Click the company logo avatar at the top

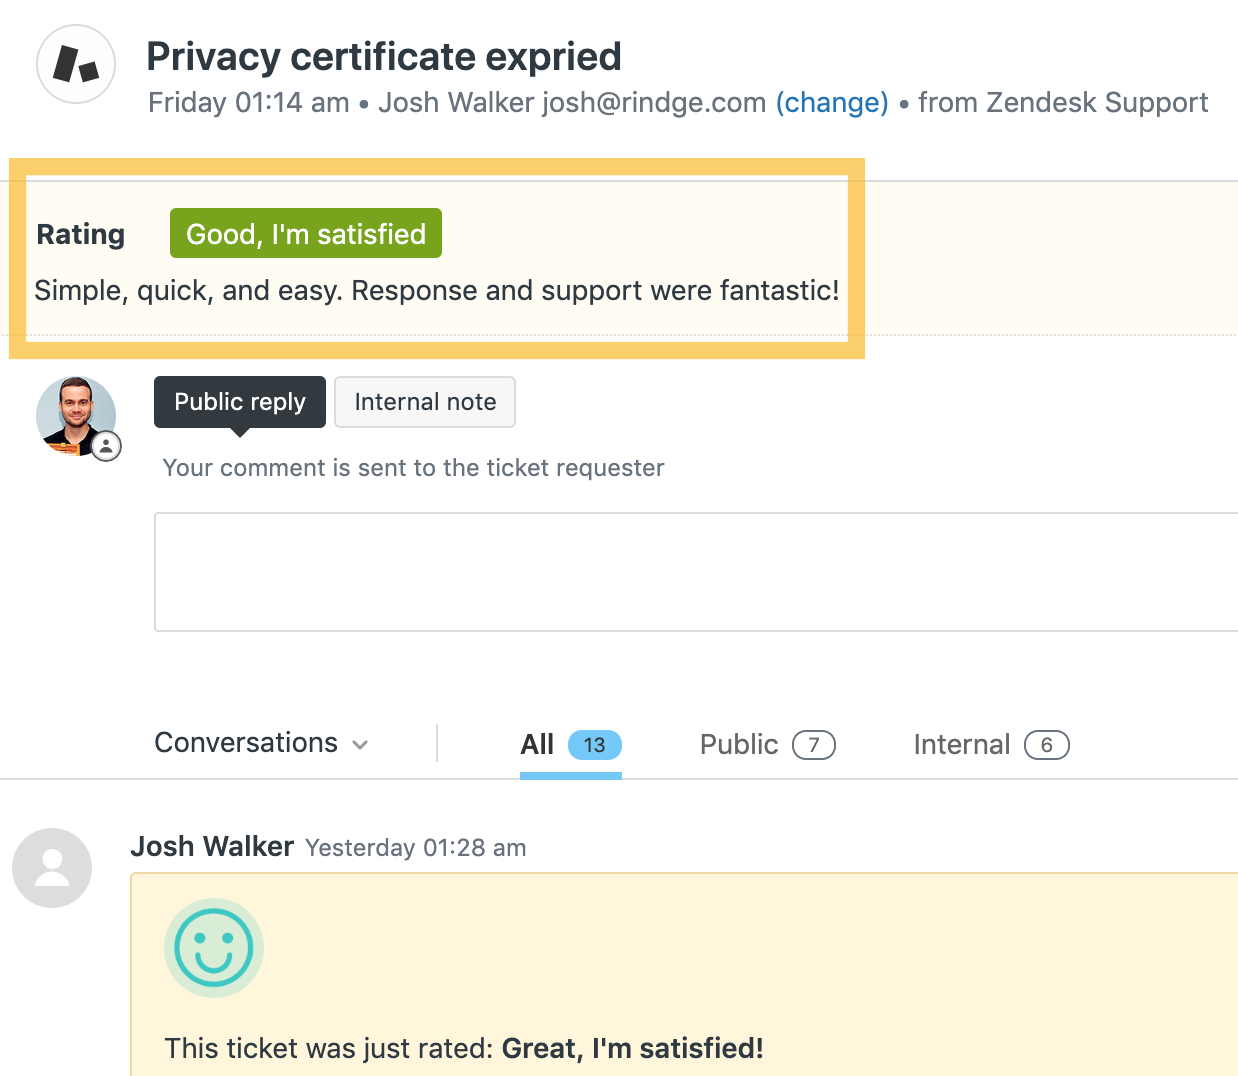click(x=75, y=64)
